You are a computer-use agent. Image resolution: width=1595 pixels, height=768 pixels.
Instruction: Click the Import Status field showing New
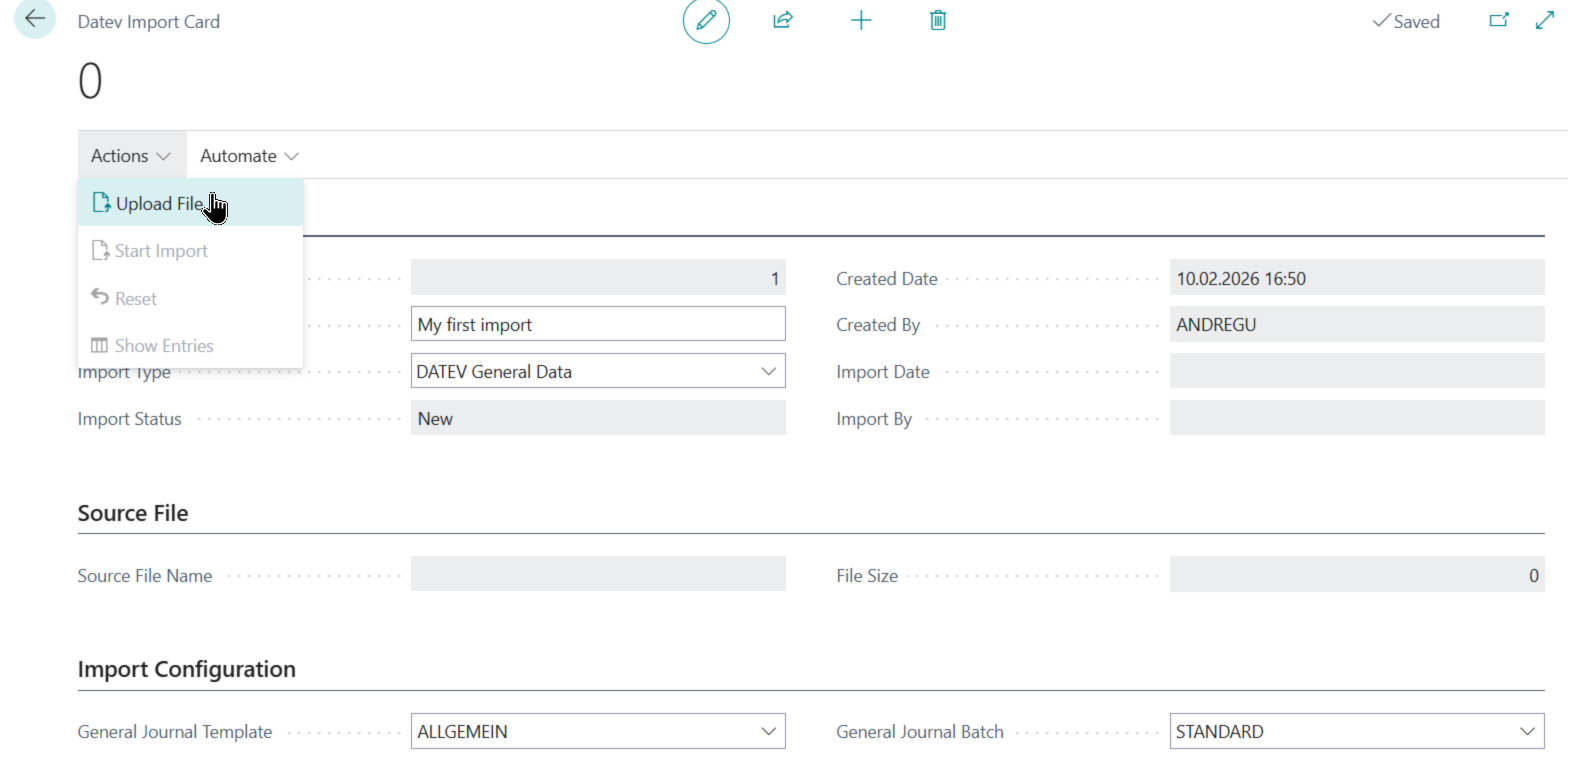[597, 419]
